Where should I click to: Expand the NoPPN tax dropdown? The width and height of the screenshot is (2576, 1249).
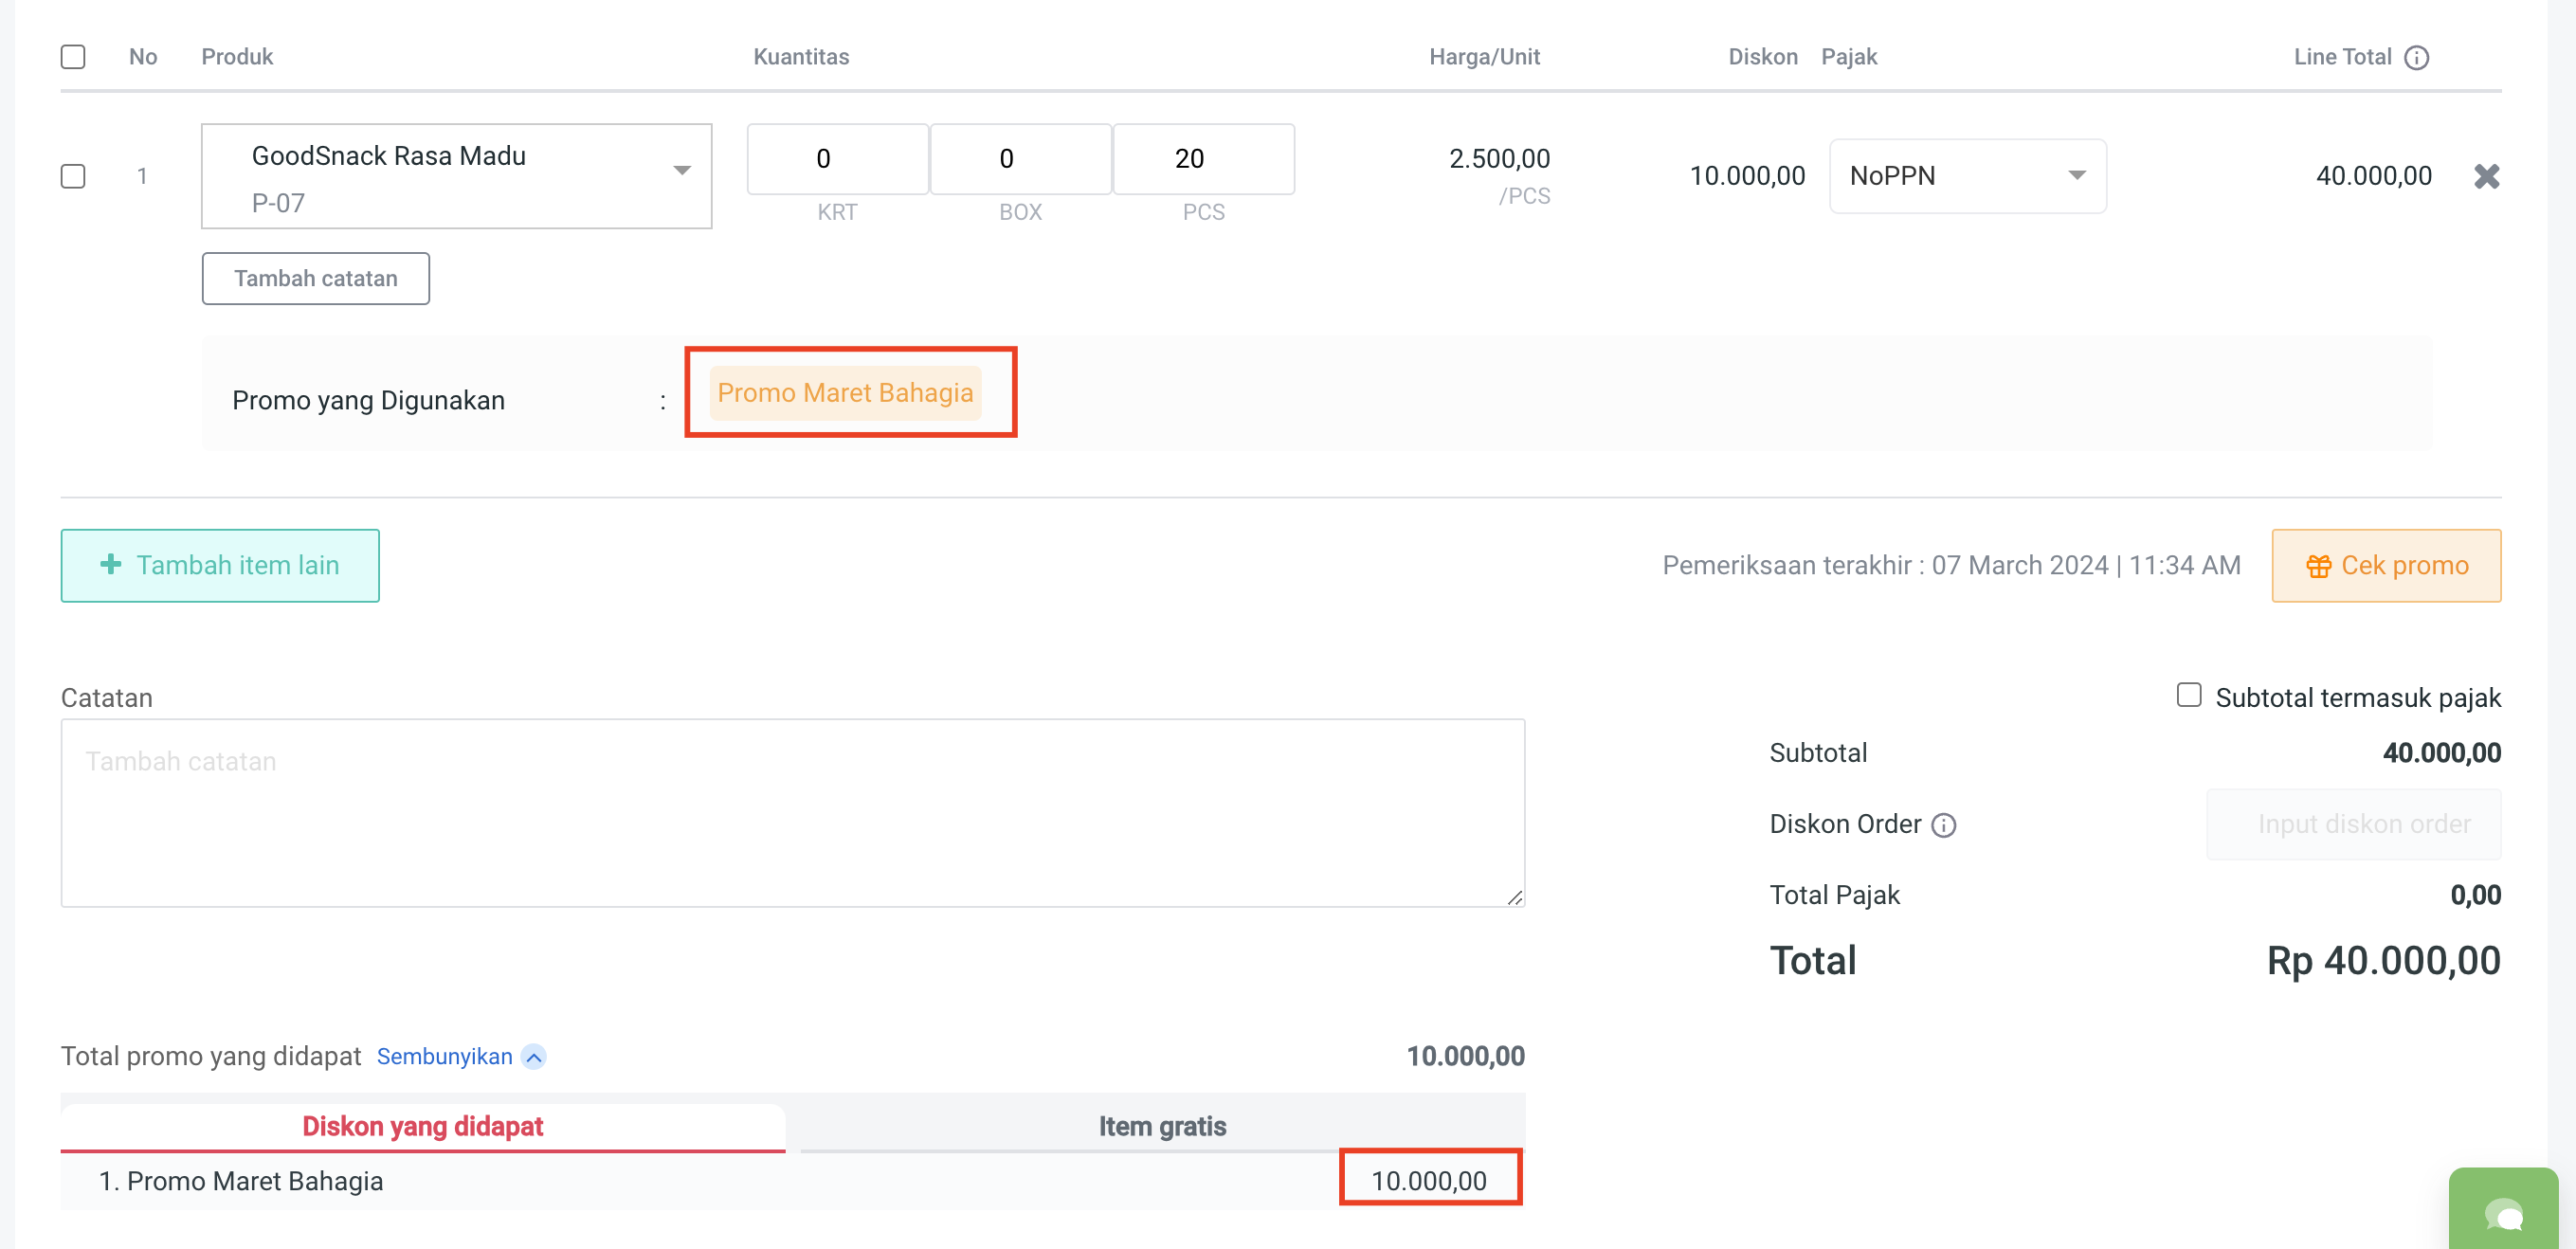tap(1967, 176)
